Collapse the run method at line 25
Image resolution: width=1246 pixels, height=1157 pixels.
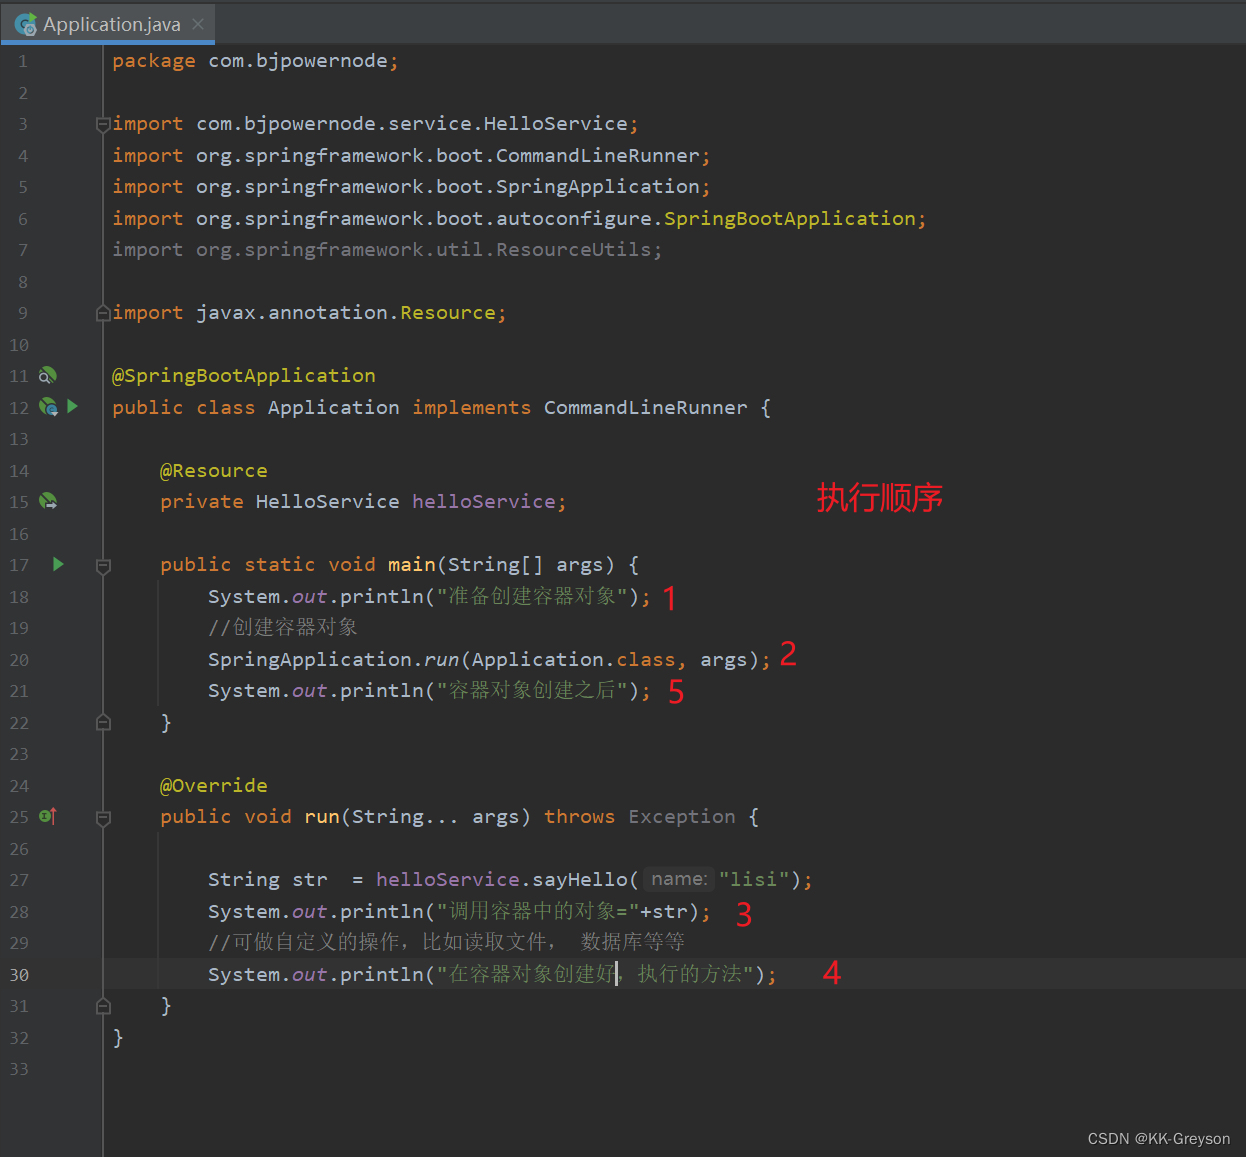103,818
